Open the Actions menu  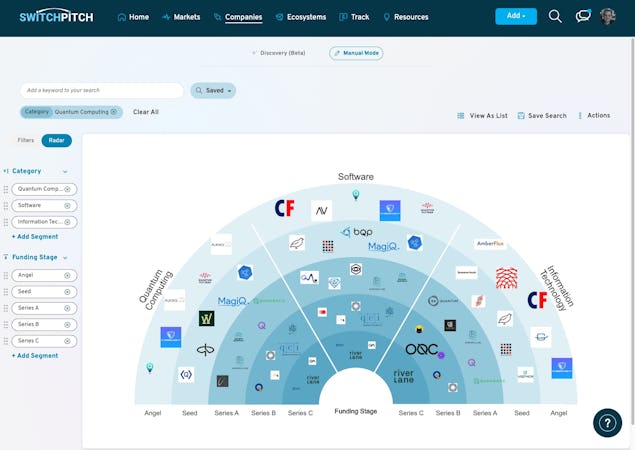[x=594, y=115]
